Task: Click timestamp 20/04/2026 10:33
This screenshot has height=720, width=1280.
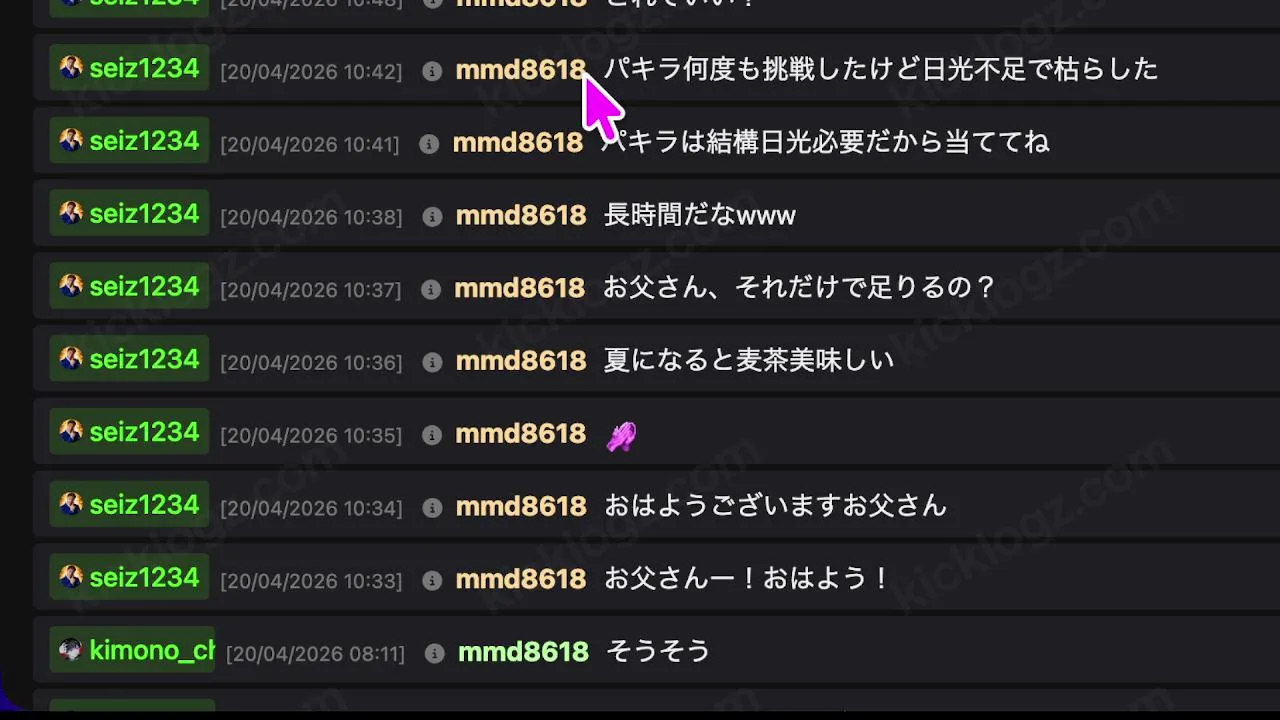Action: point(311,581)
